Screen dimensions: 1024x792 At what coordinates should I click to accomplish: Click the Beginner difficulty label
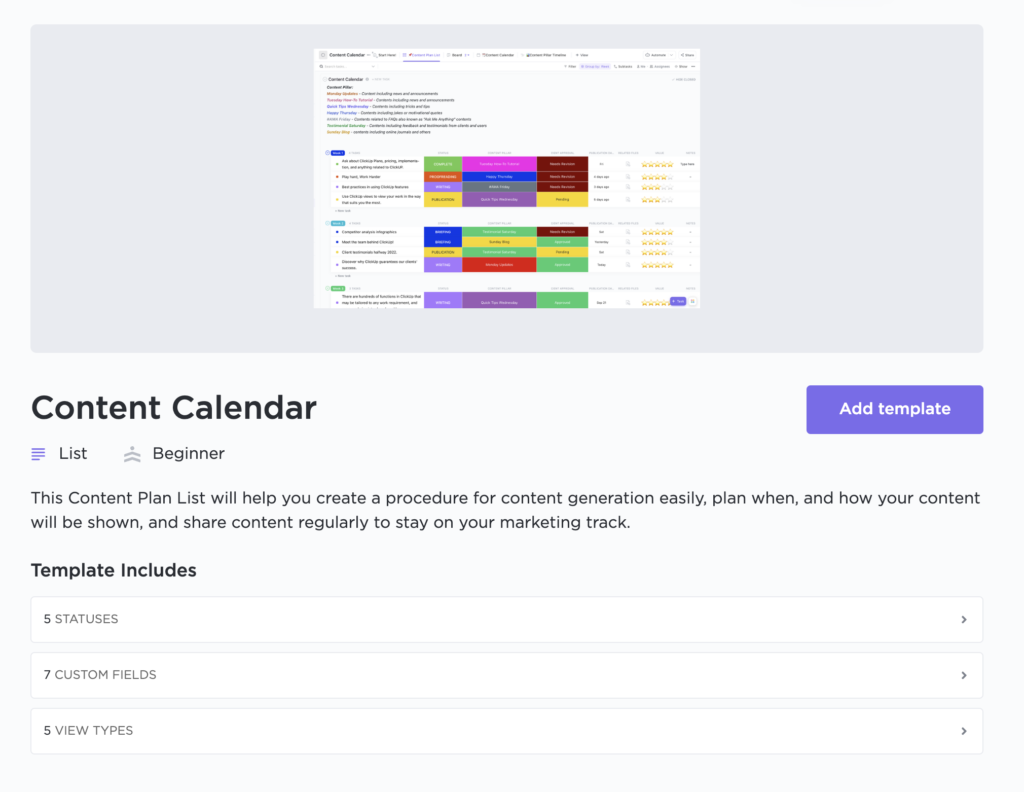click(x=189, y=454)
